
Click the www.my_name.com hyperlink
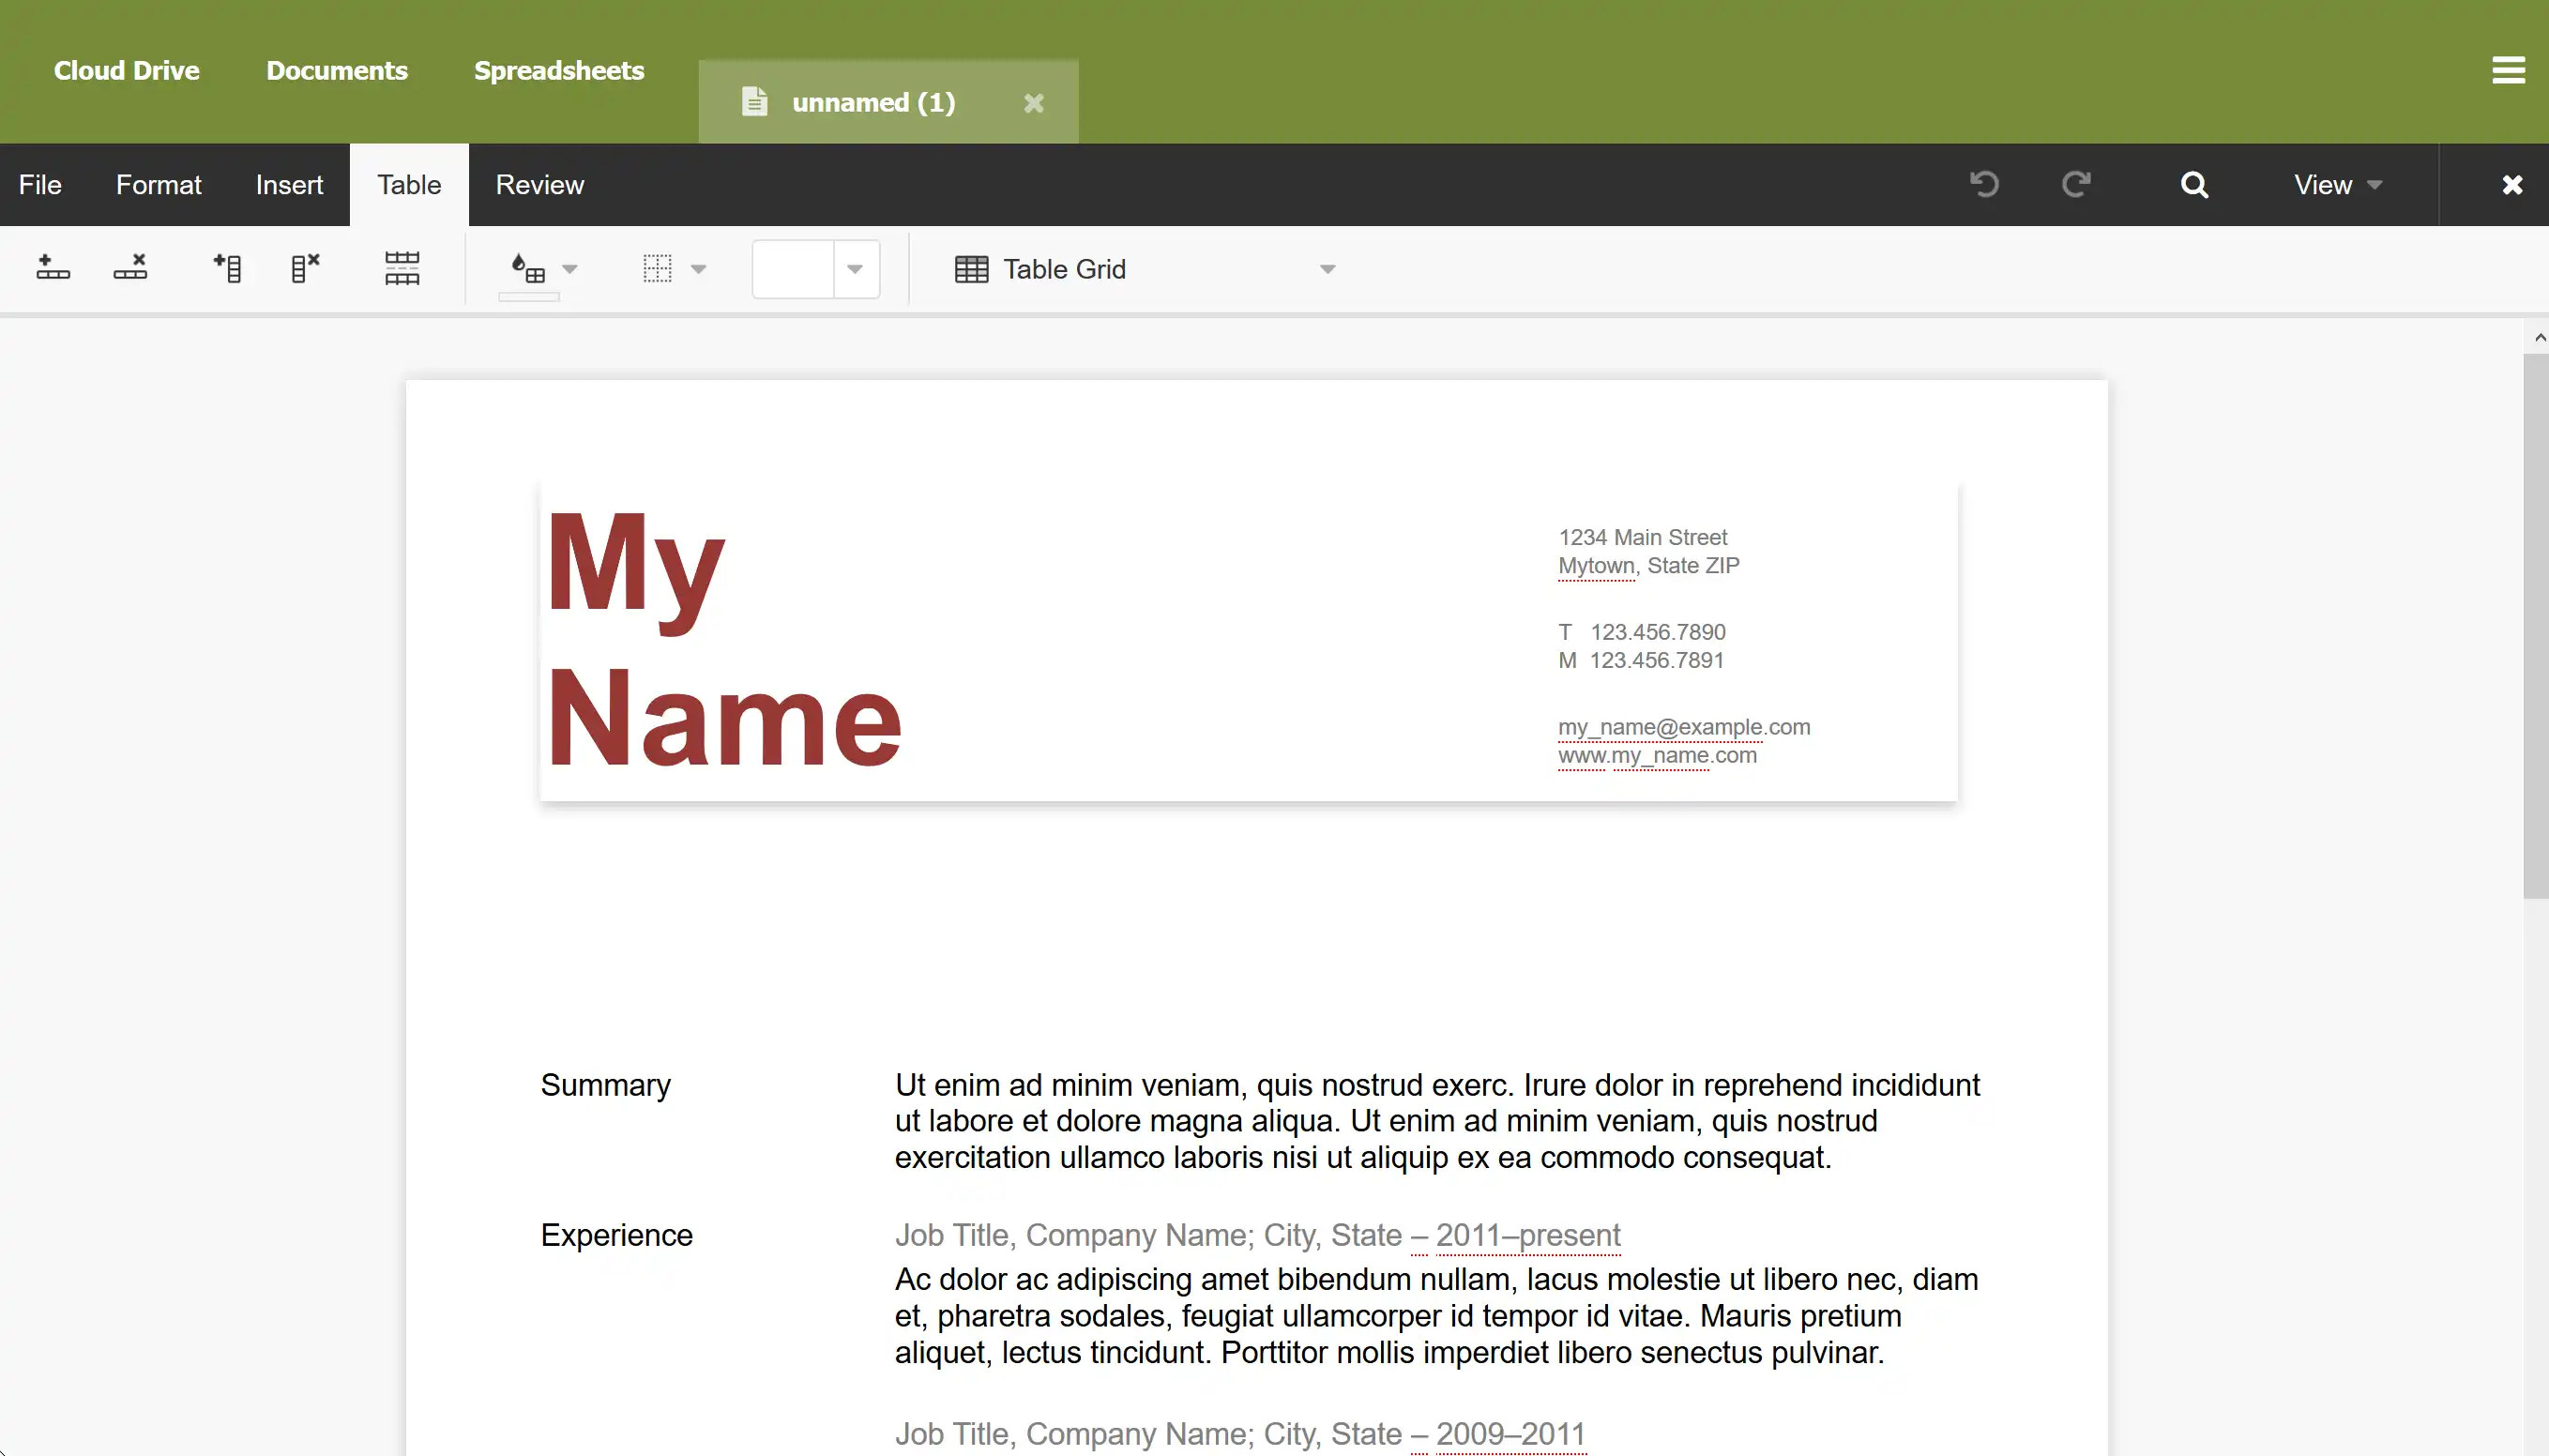[1656, 754]
